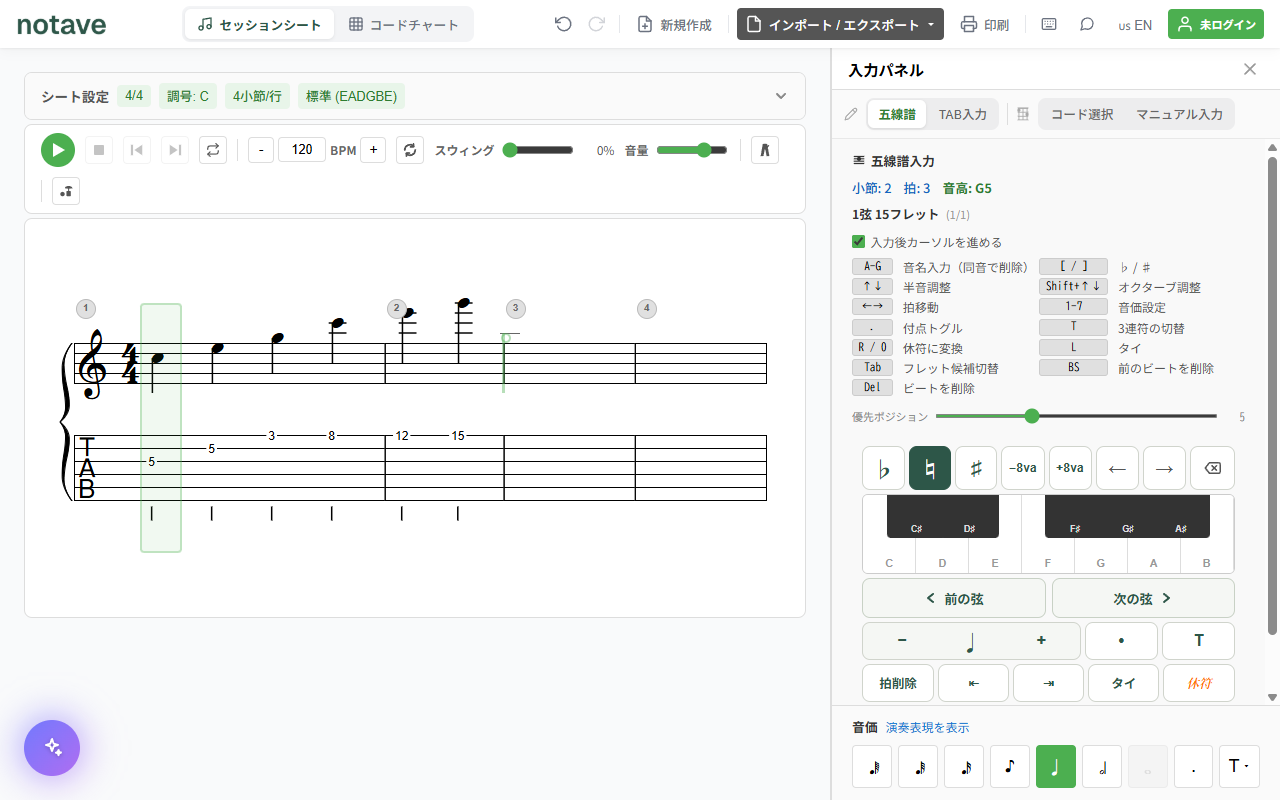Select the flat accidental button

pos(883,468)
